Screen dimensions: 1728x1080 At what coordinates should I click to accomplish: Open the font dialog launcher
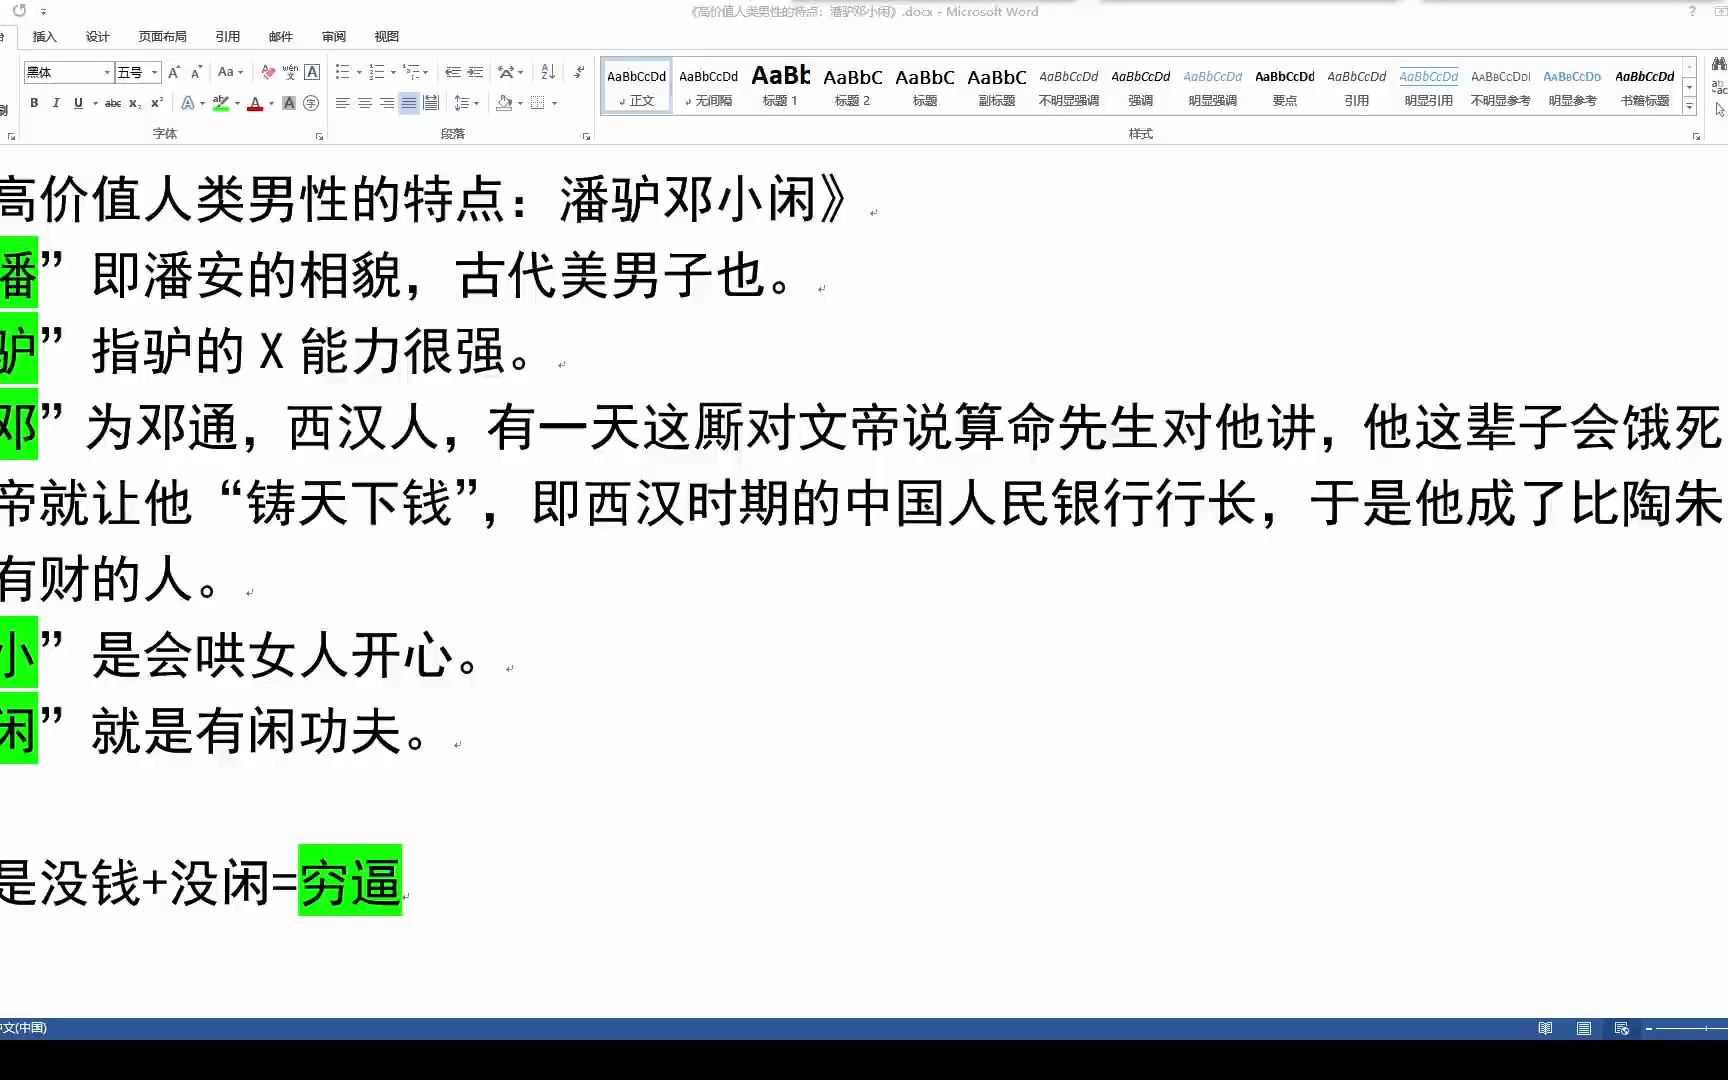pyautogui.click(x=319, y=136)
